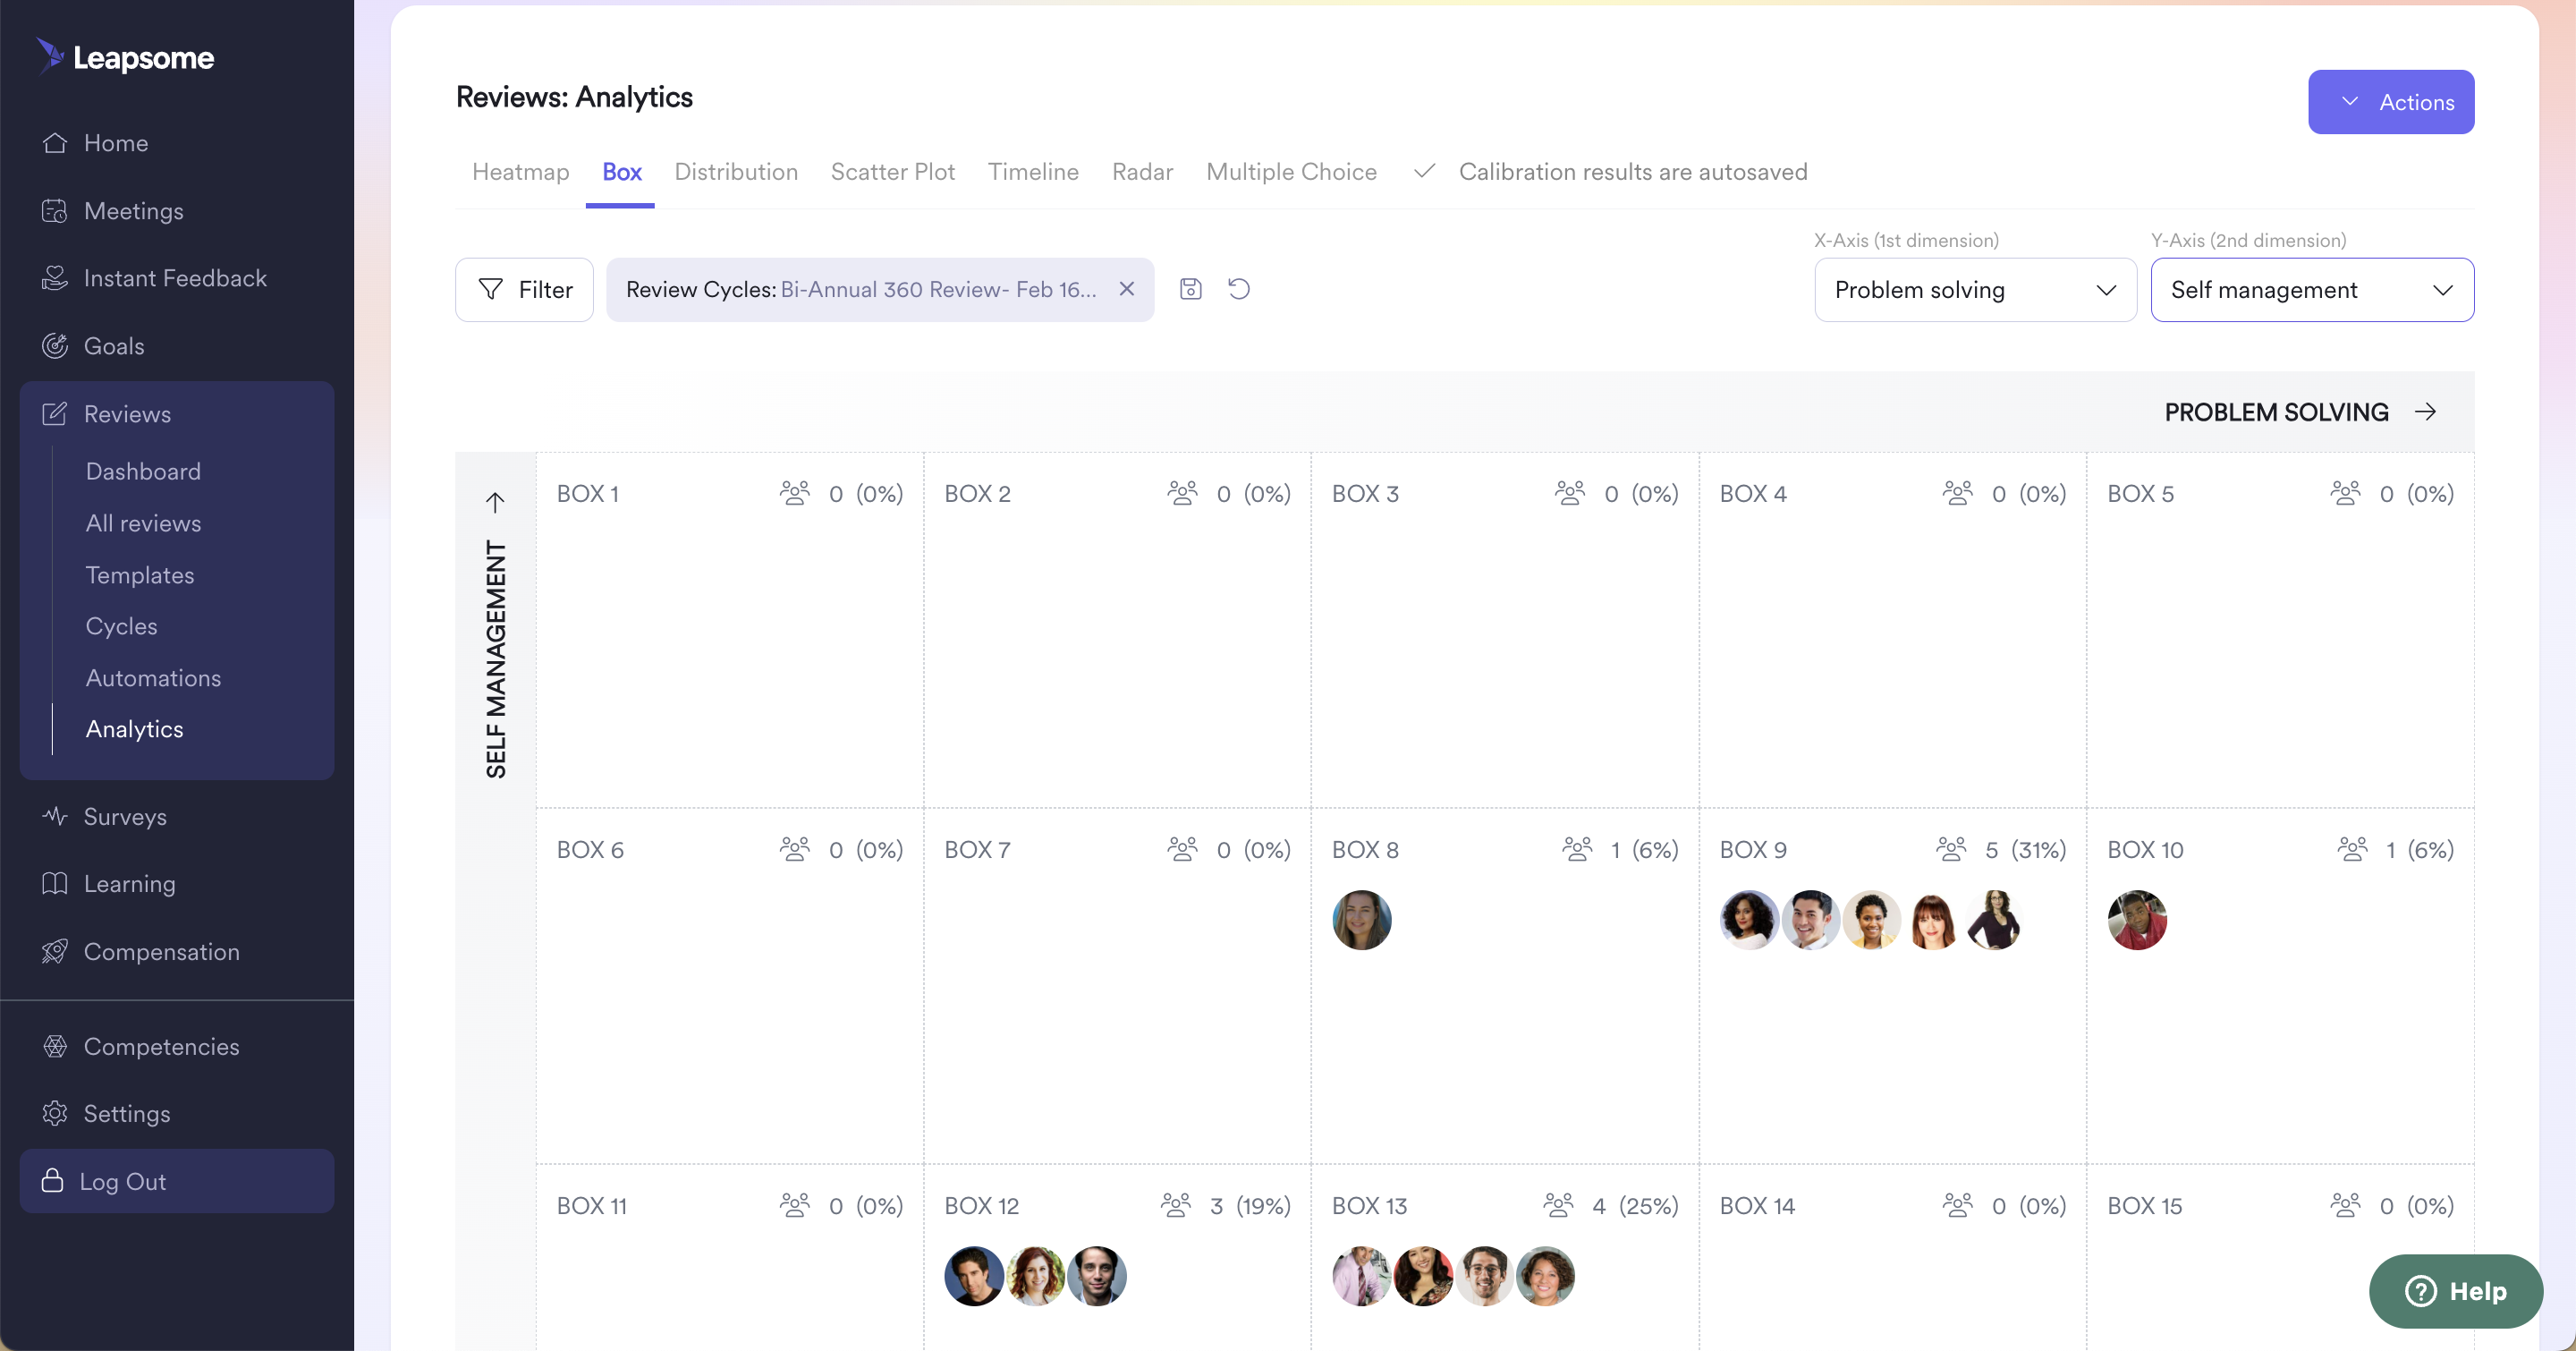
Task: Open Home from the sidebar
Action: click(115, 143)
